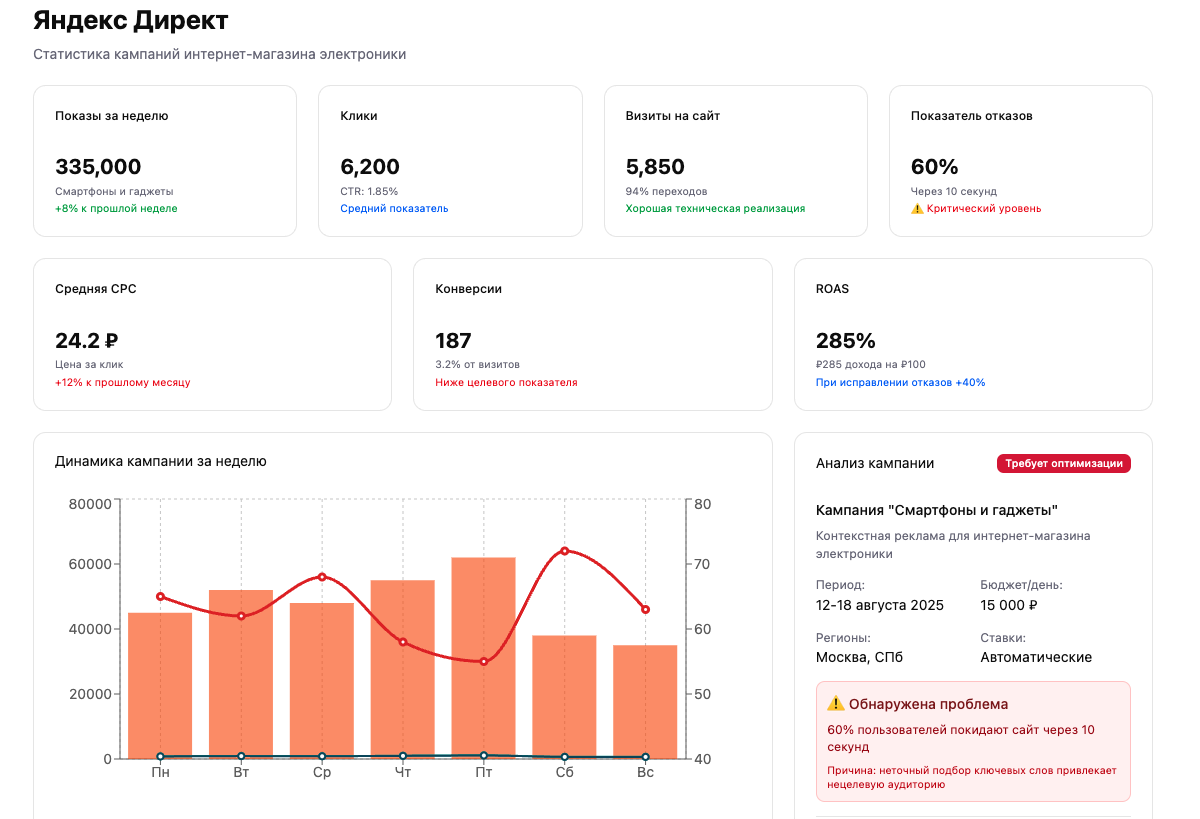Click the orange bar for Пн
The height and width of the screenshot is (819, 1200).
[x=160, y=686]
